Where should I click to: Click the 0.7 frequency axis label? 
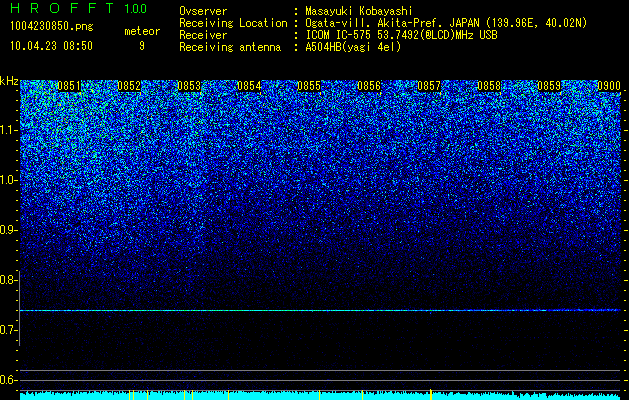coord(7,330)
